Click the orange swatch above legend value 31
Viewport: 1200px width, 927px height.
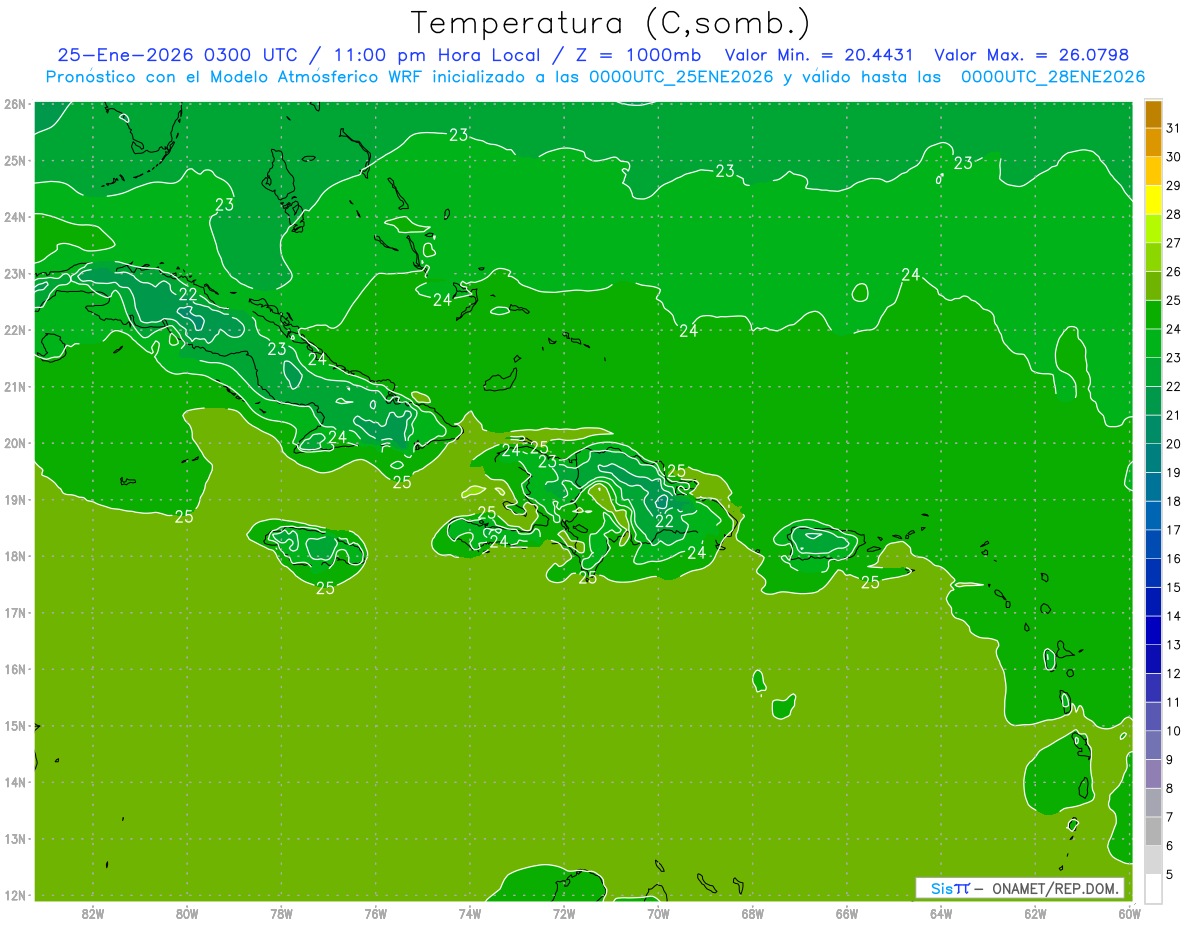(1153, 114)
